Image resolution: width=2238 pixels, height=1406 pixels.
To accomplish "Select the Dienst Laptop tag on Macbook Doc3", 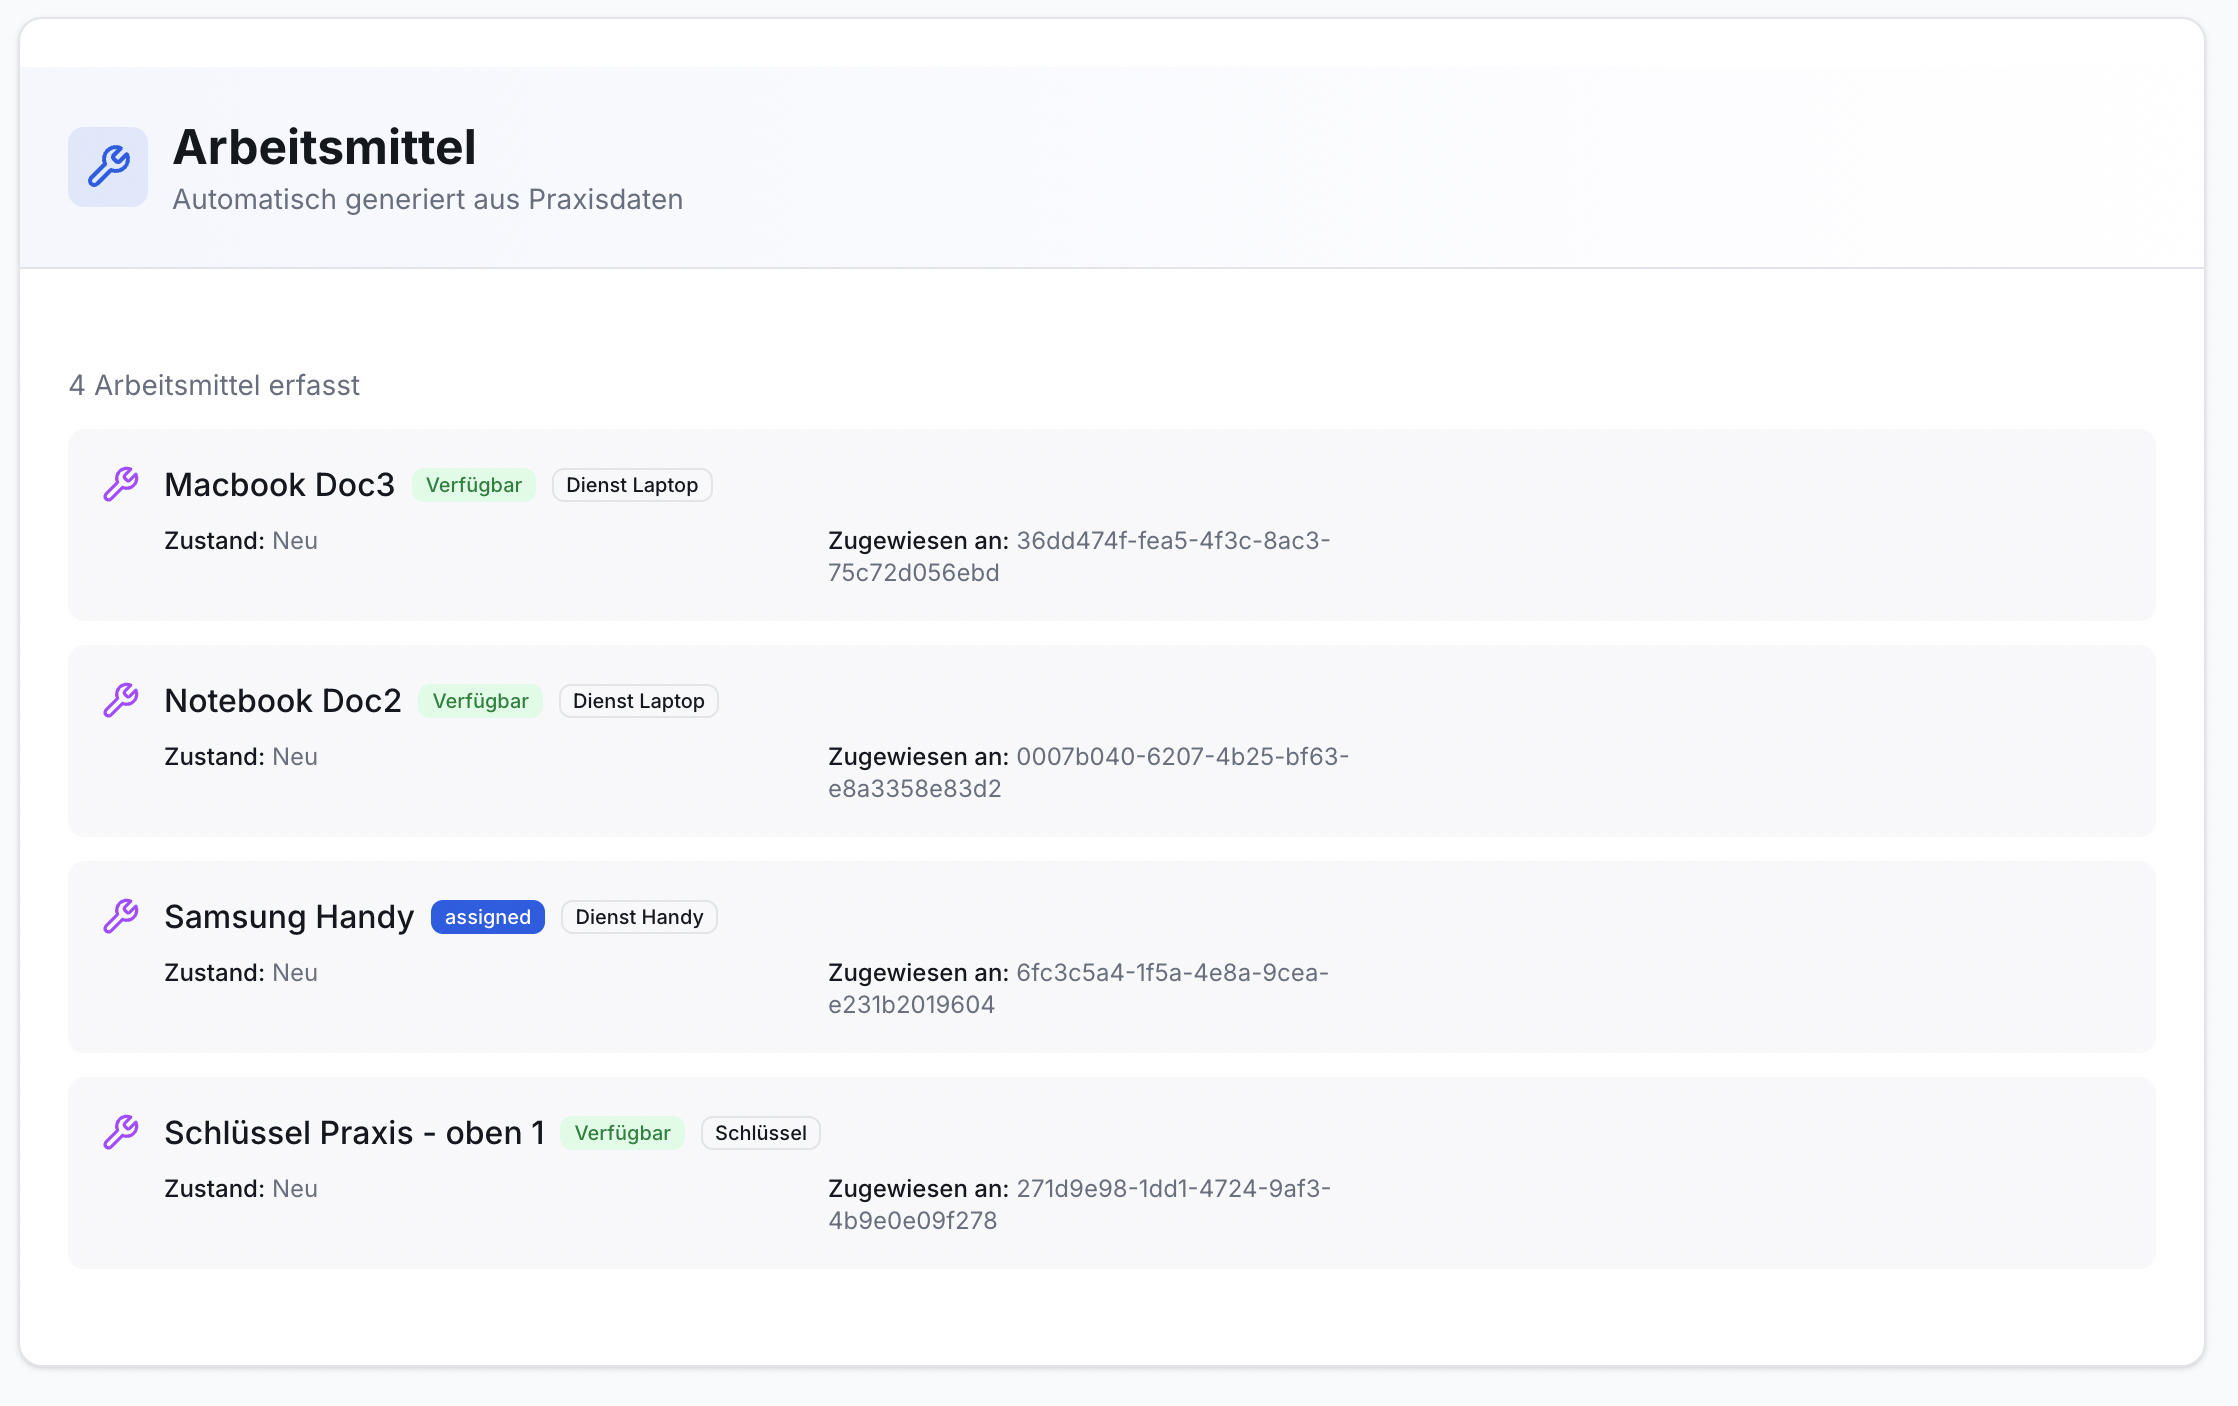I will click(x=632, y=485).
